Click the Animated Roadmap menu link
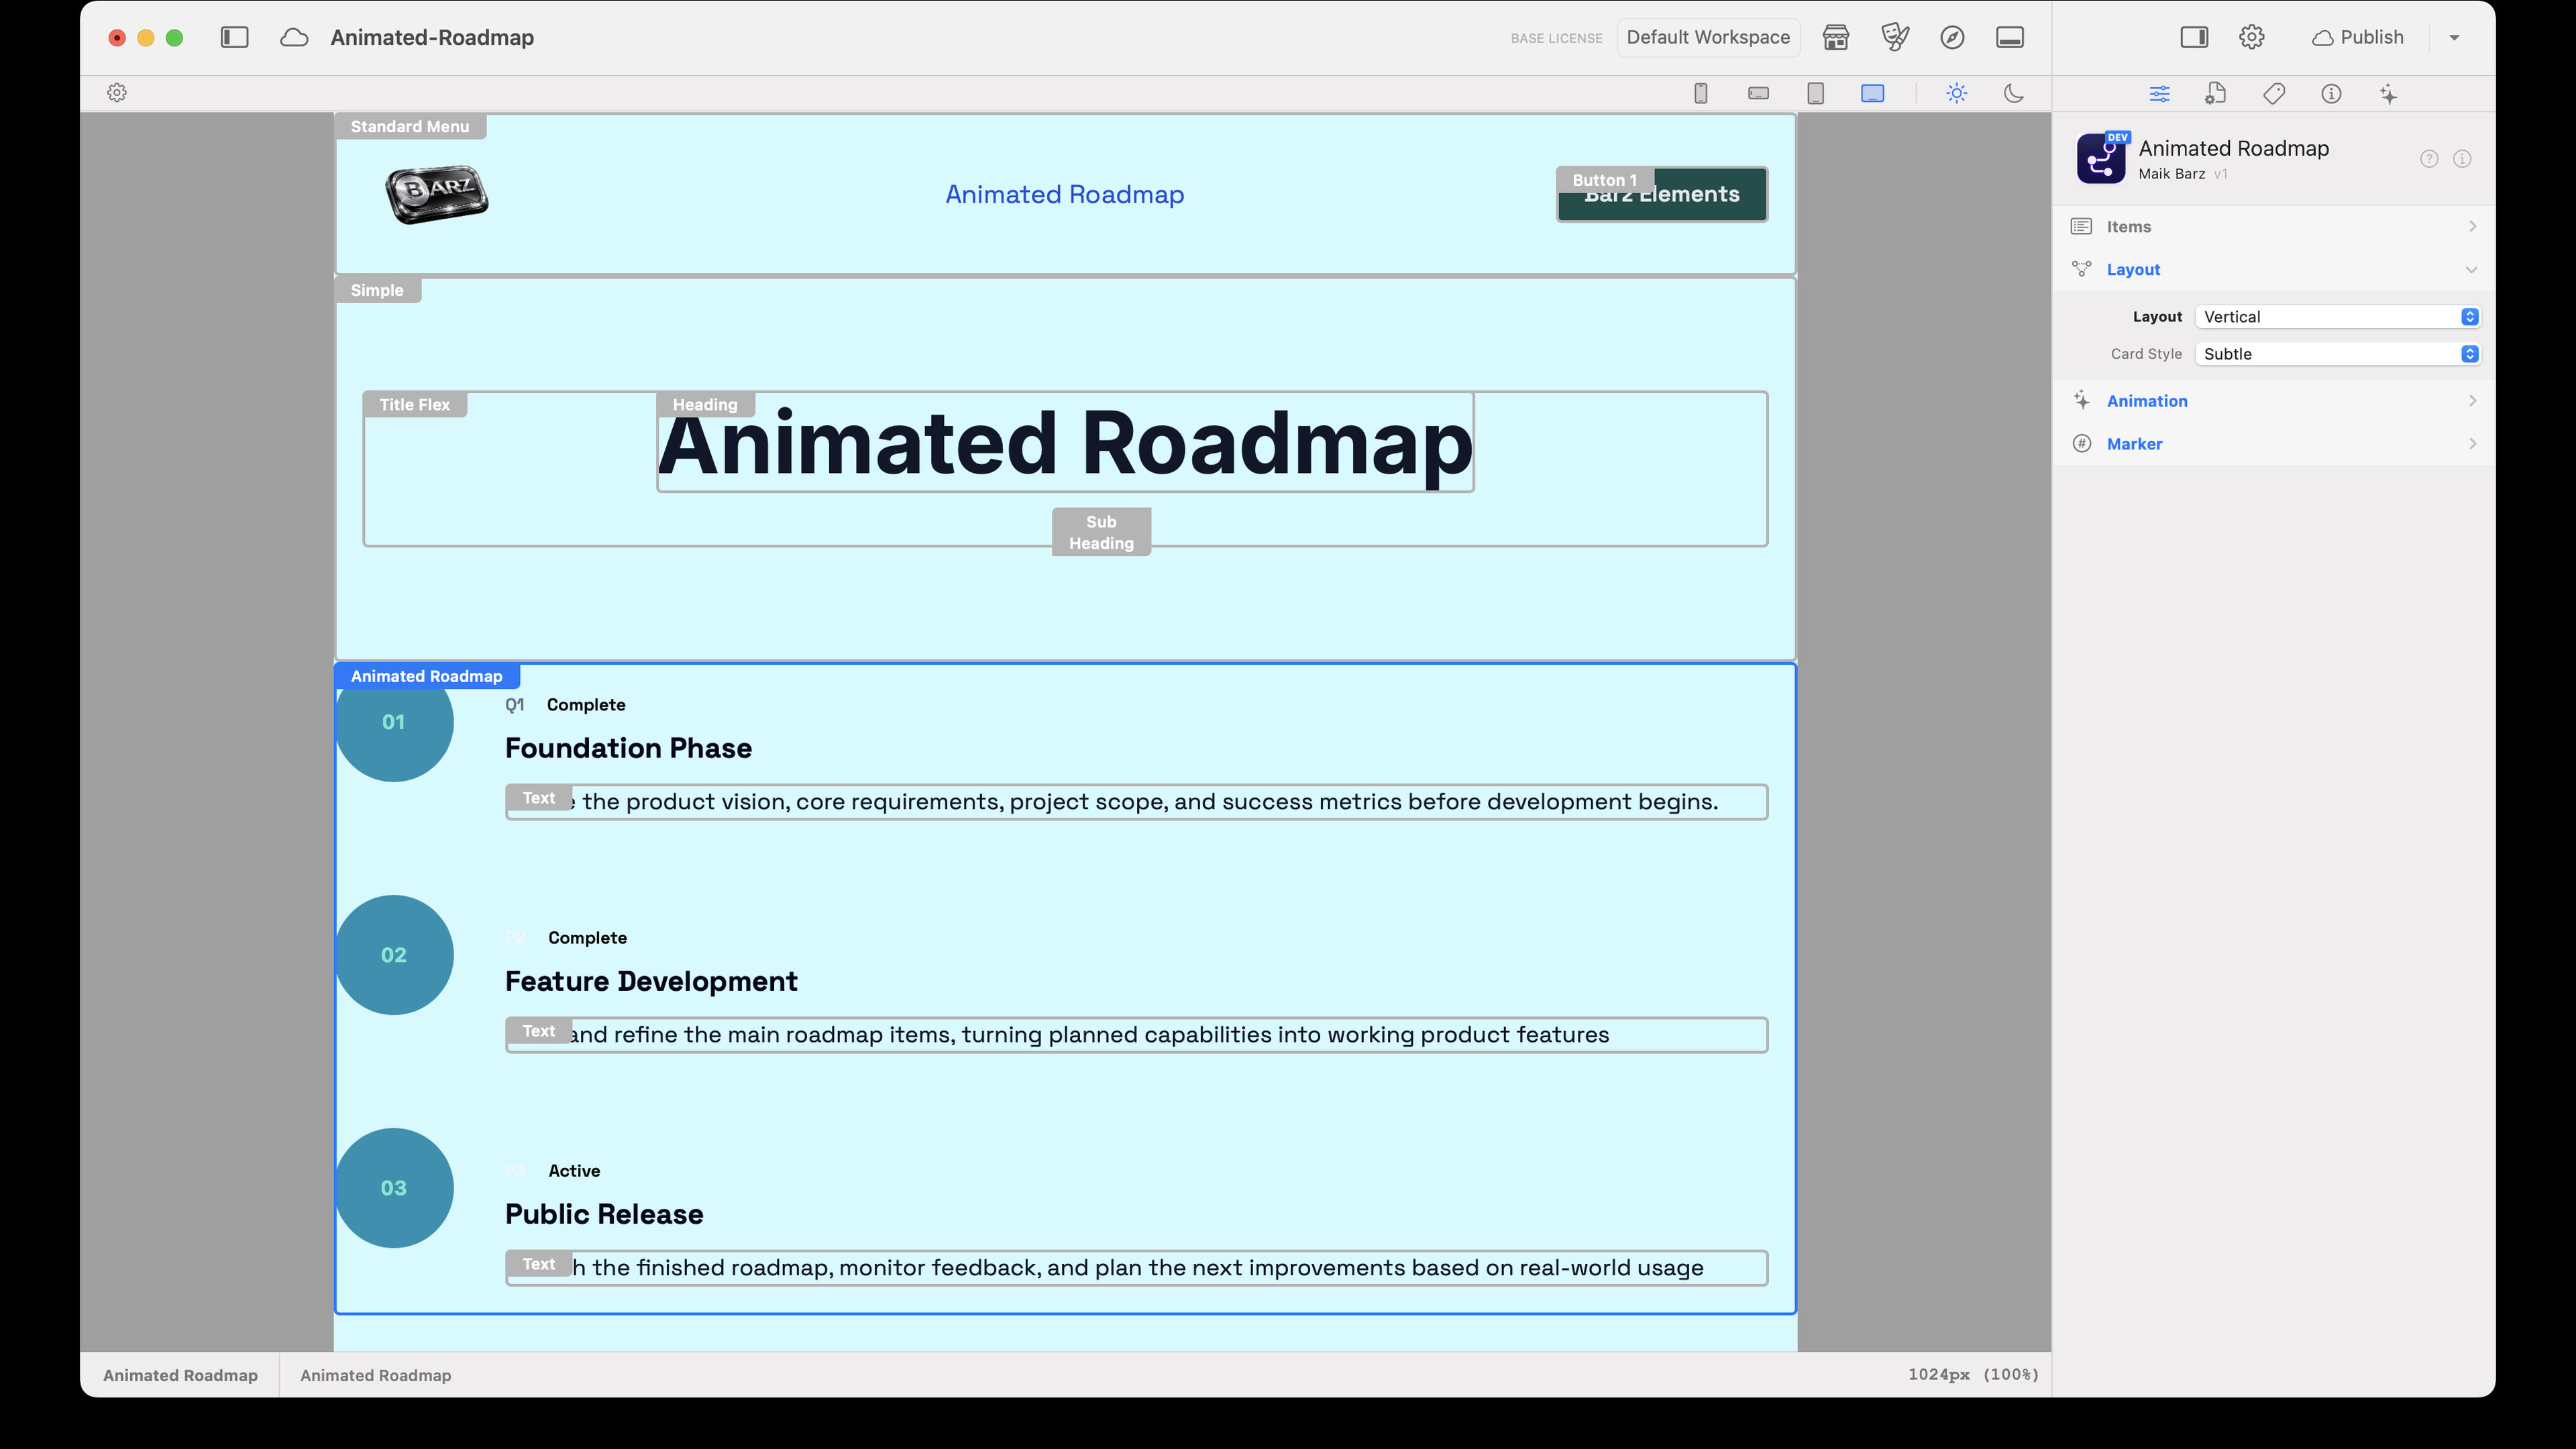 1064,194
